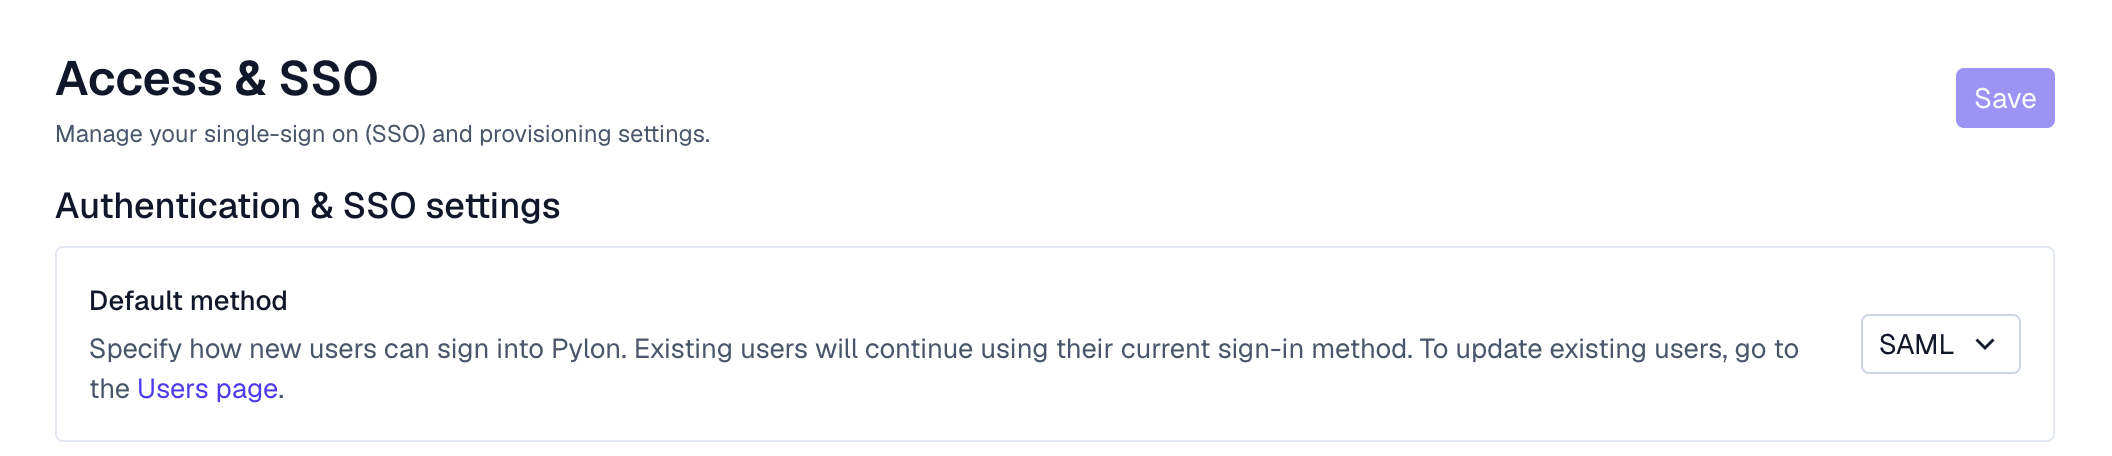Click the 'Existing users will continue' sentence
The width and height of the screenshot is (2112, 456).
pos(820,349)
